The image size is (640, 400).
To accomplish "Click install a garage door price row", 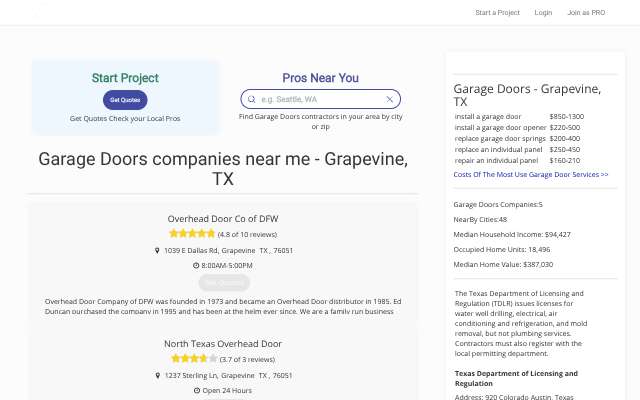I will coord(519,116).
